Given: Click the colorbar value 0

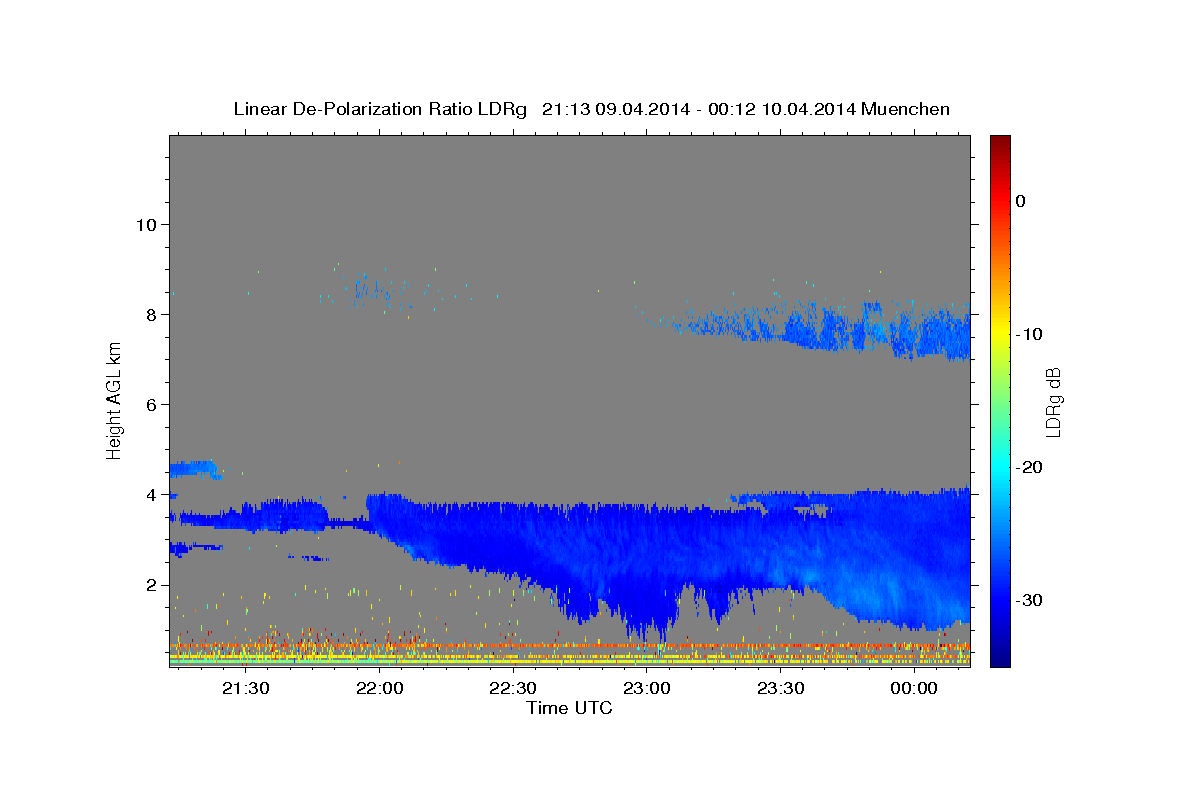Looking at the screenshot, I should 1021,201.
